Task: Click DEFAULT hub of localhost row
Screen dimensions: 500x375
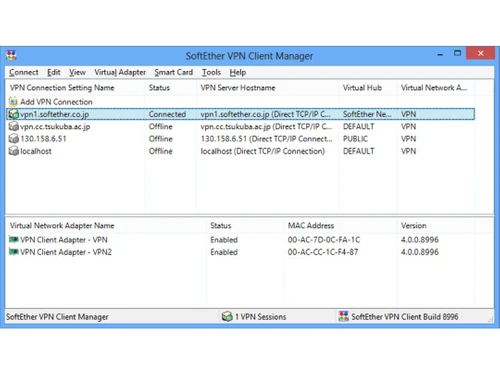Action: click(359, 151)
